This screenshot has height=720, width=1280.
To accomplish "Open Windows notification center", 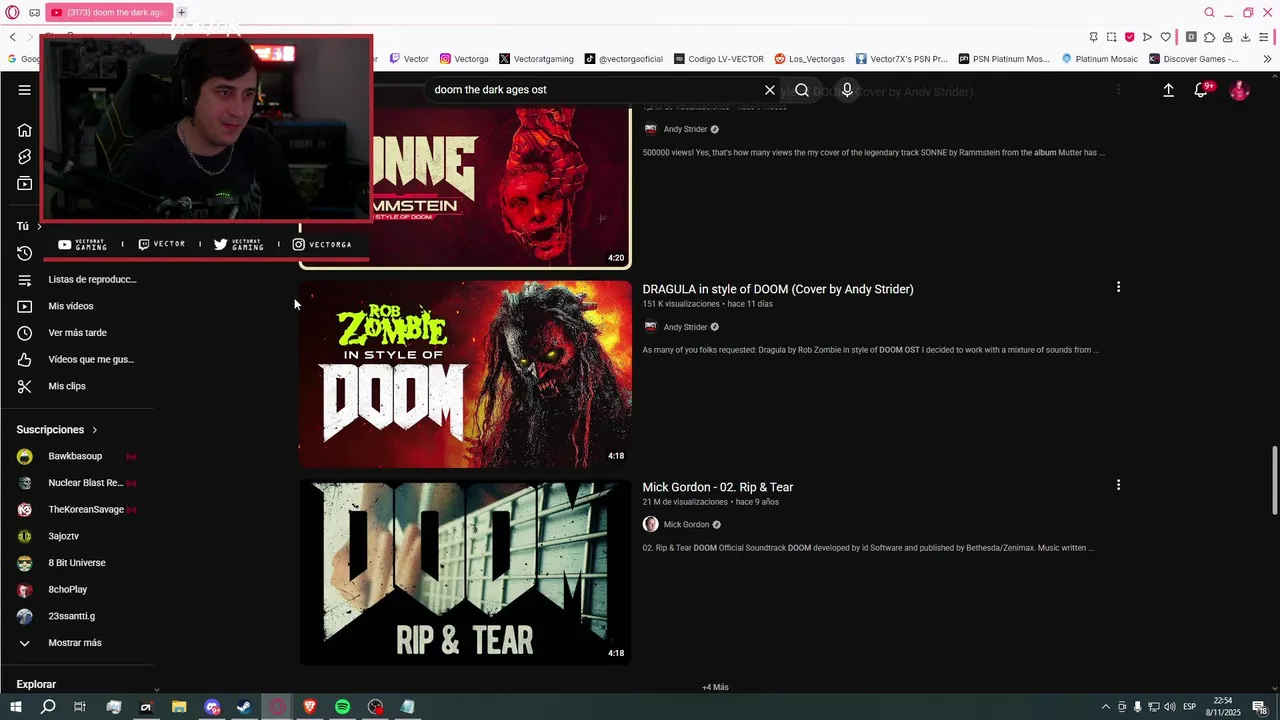I will click(x=1259, y=707).
